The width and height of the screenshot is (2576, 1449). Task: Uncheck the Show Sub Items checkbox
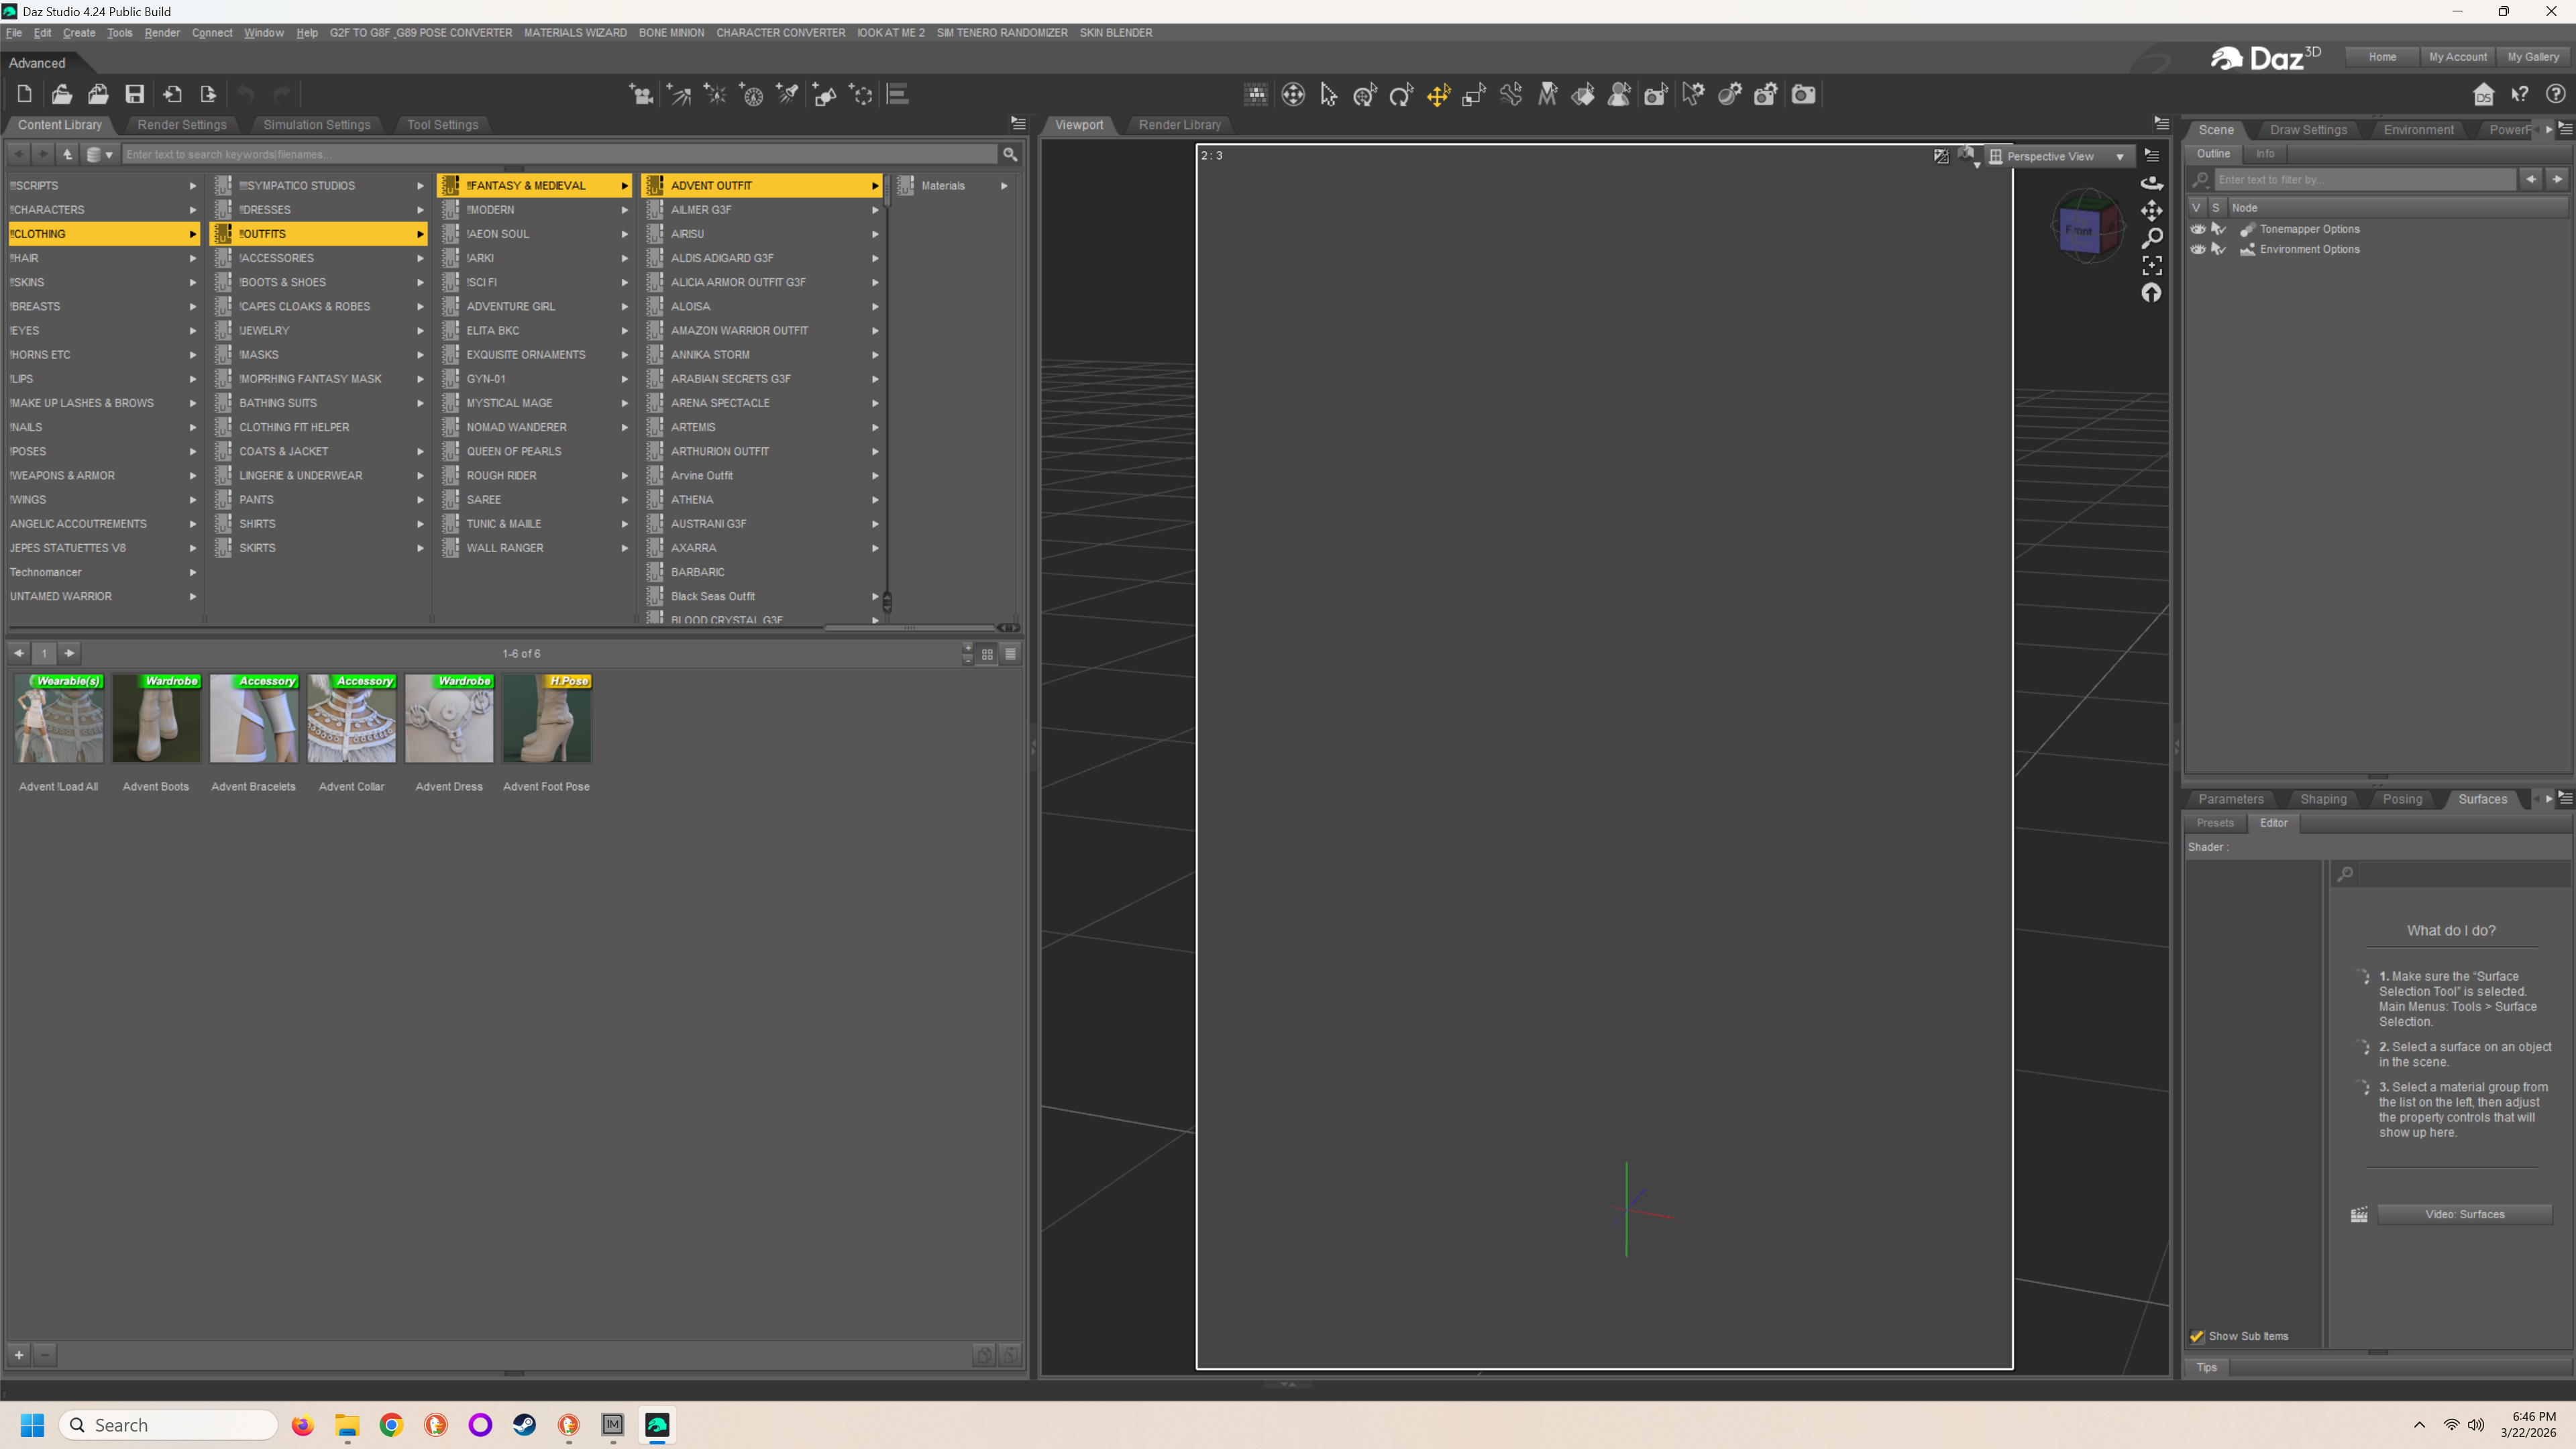pos(2197,1336)
